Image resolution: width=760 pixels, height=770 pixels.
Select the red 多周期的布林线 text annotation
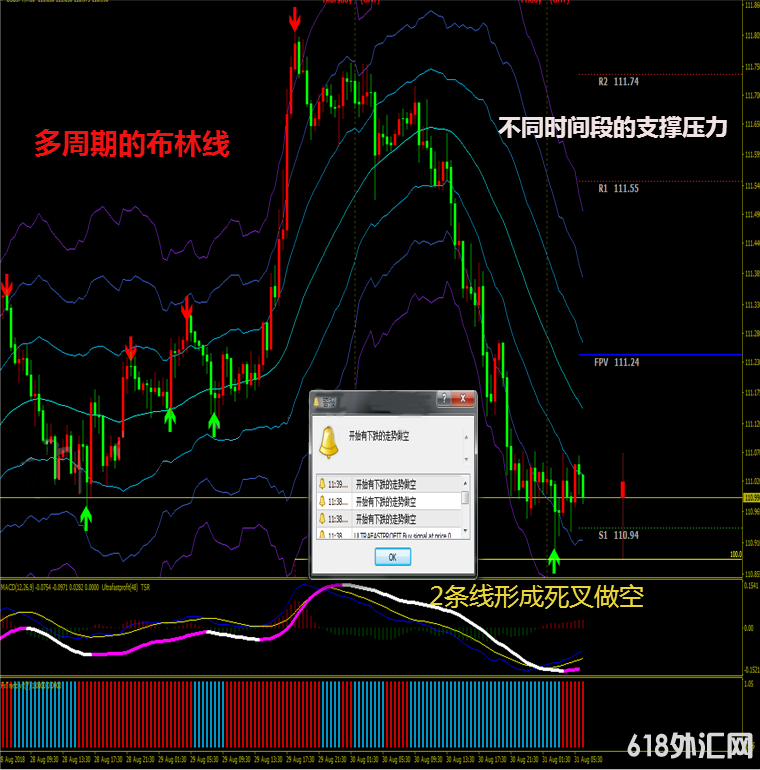coord(132,146)
